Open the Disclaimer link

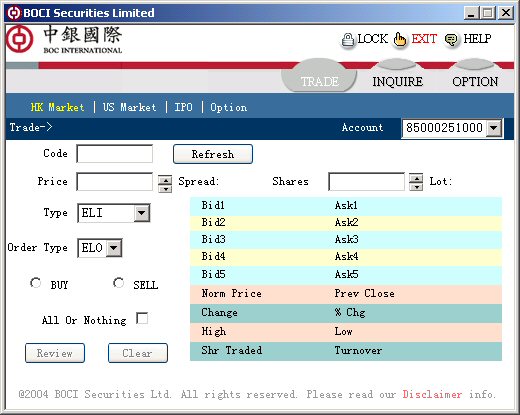(x=432, y=394)
